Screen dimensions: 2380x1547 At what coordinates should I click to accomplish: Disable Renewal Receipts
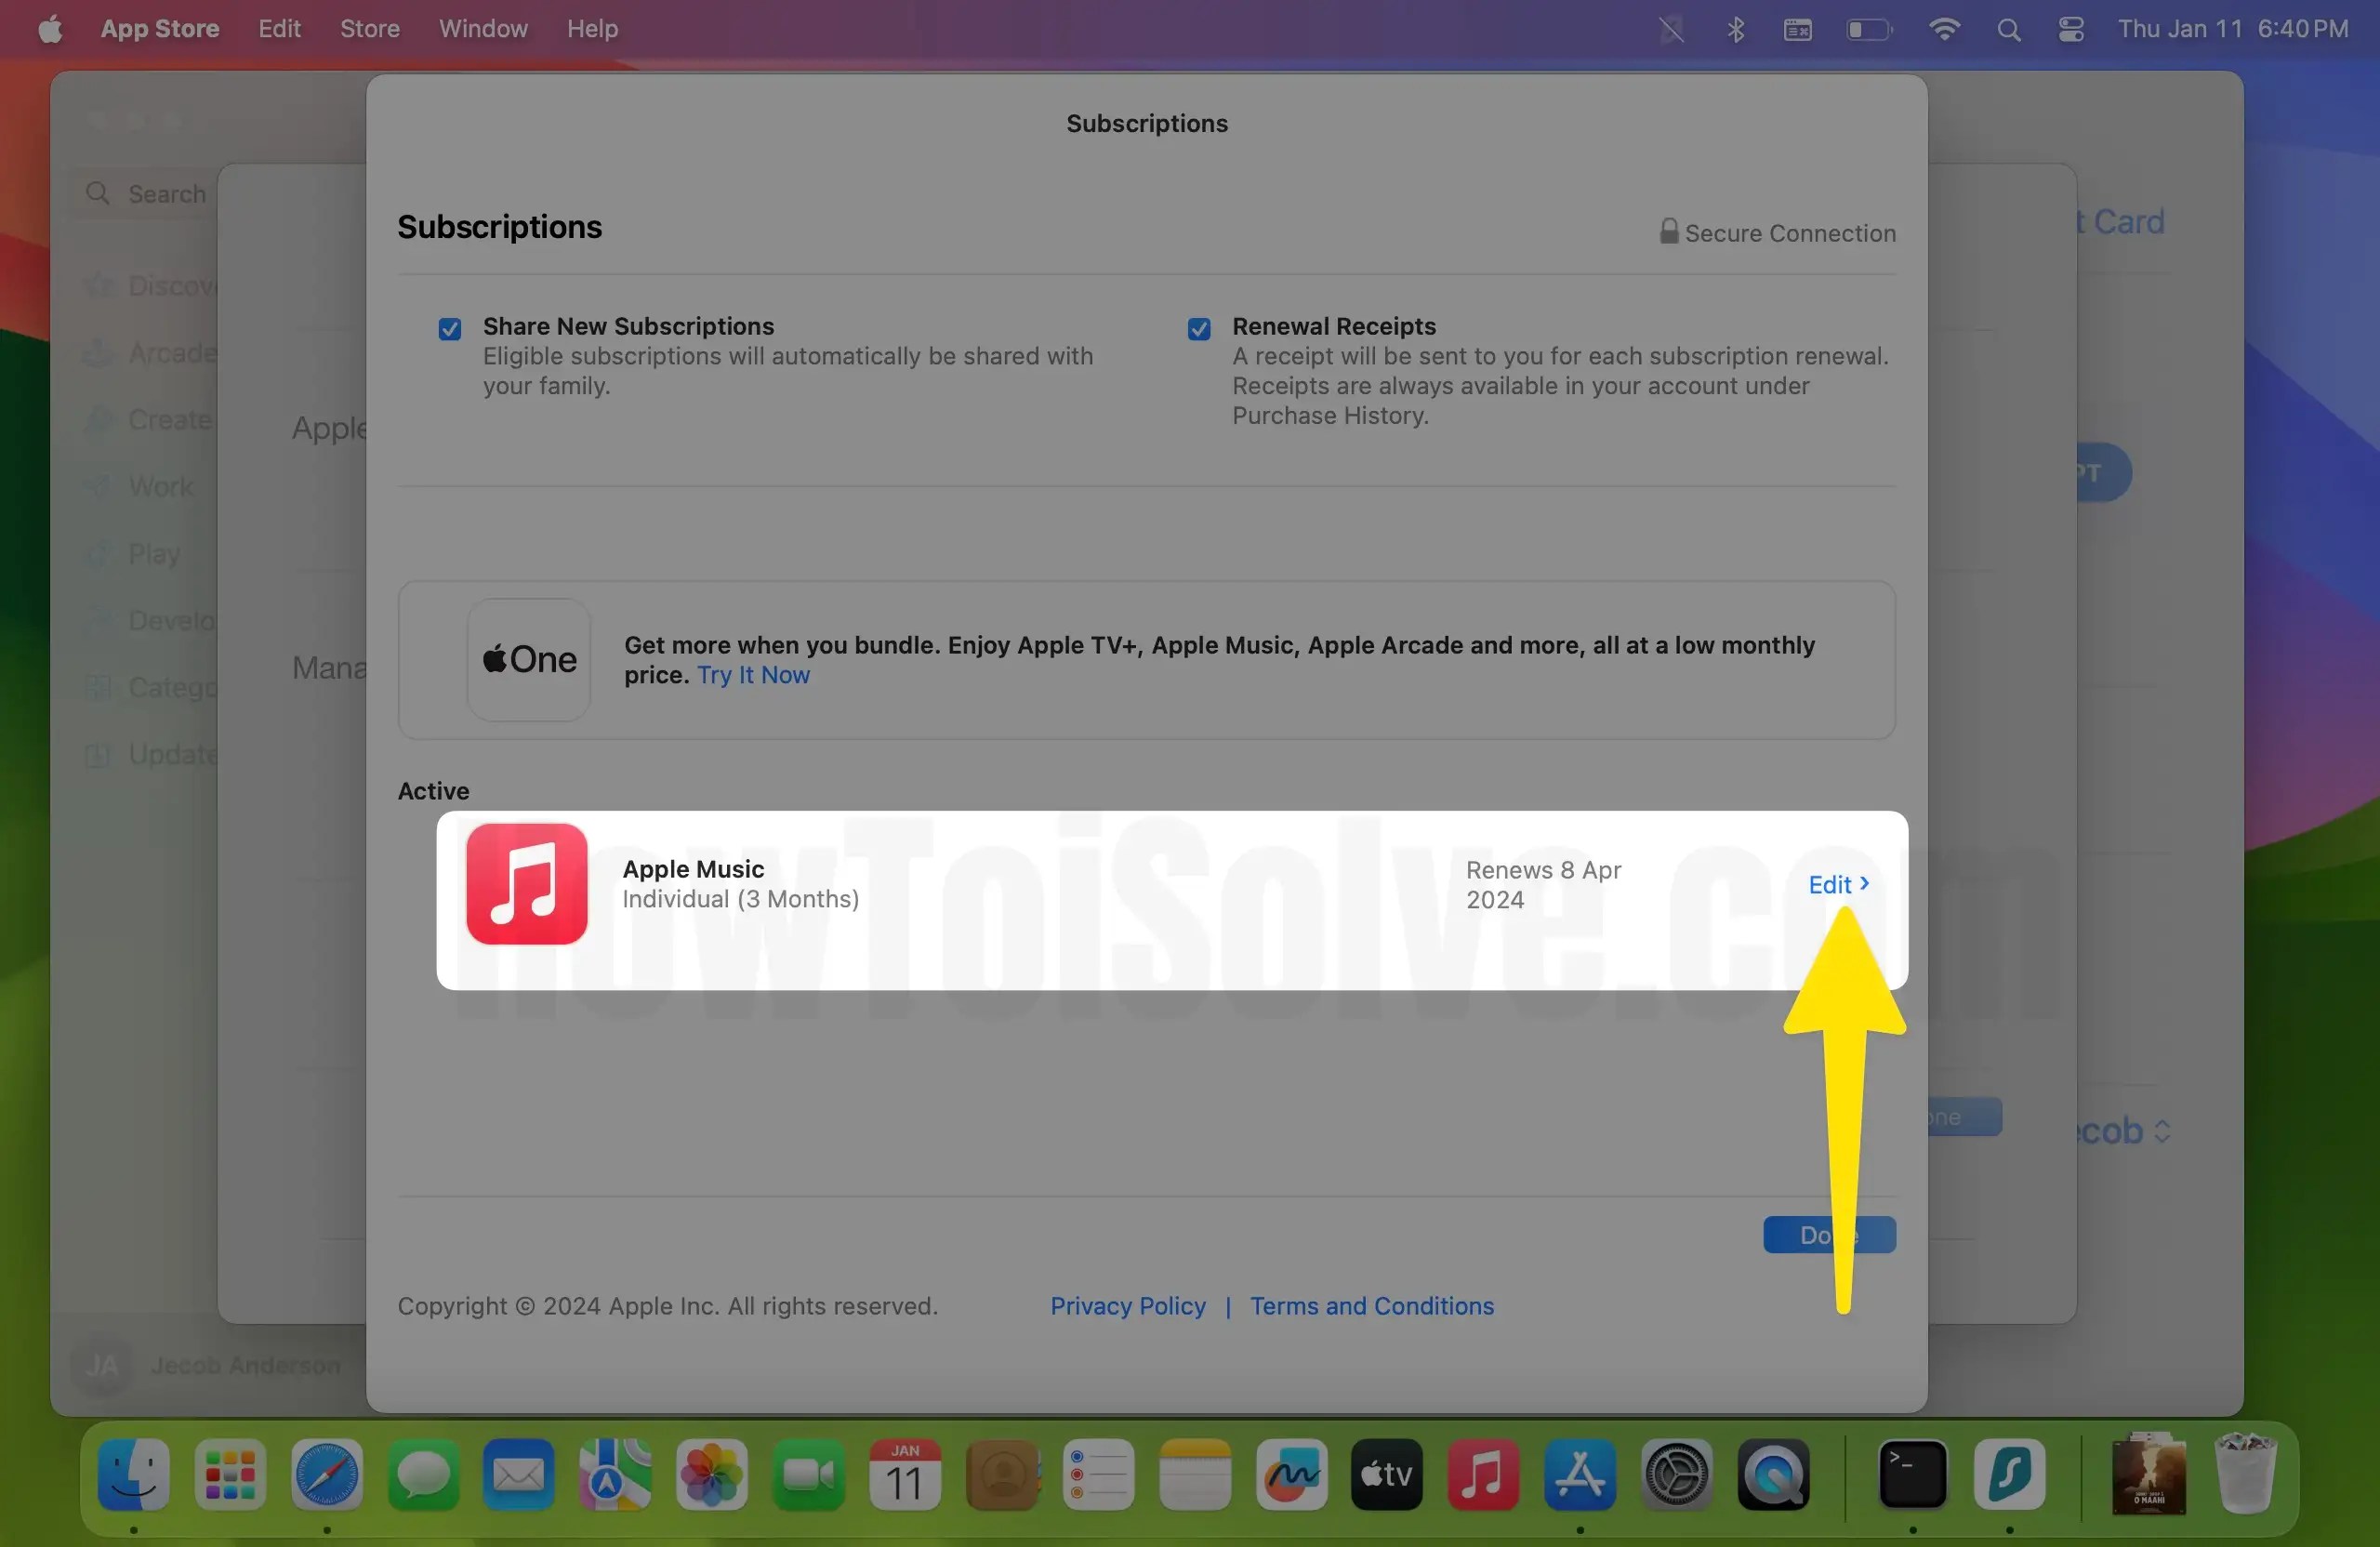pos(1198,329)
